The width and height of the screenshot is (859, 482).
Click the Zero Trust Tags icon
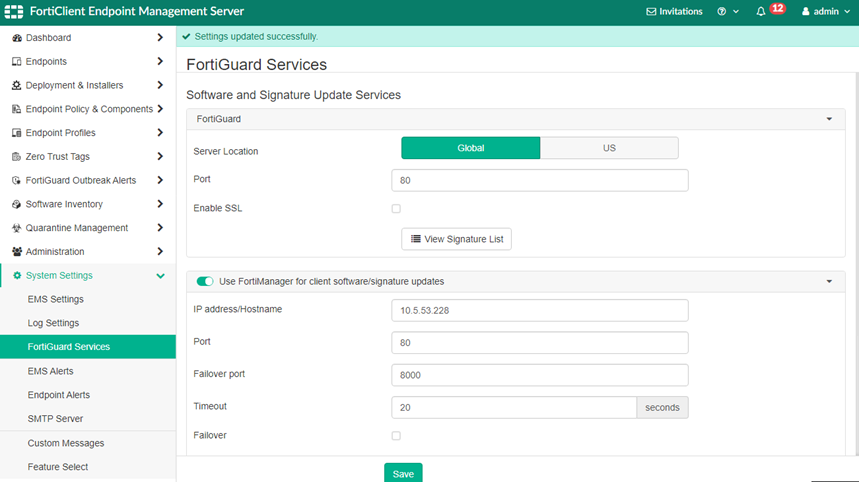tap(17, 157)
